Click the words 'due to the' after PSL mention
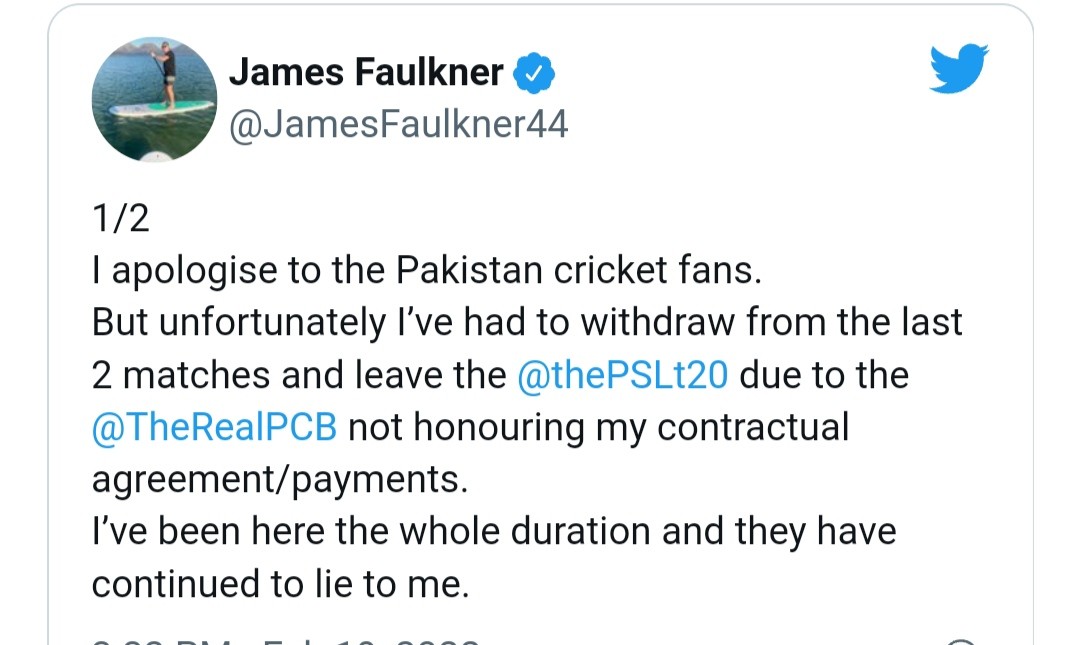This screenshot has width=1070, height=645. pyautogui.click(x=824, y=375)
